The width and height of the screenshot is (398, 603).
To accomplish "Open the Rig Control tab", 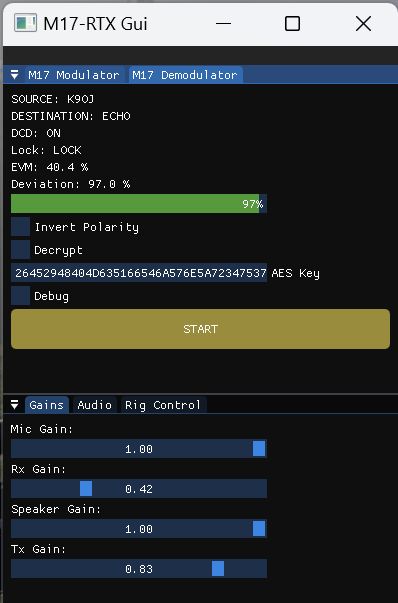I will coord(163,405).
